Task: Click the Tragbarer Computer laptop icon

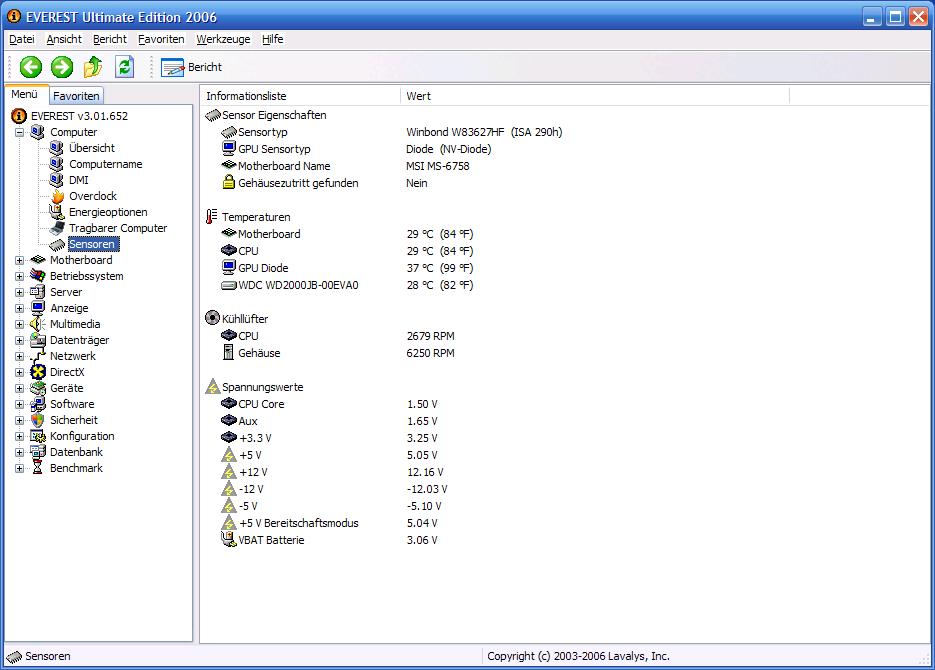Action: (57, 228)
